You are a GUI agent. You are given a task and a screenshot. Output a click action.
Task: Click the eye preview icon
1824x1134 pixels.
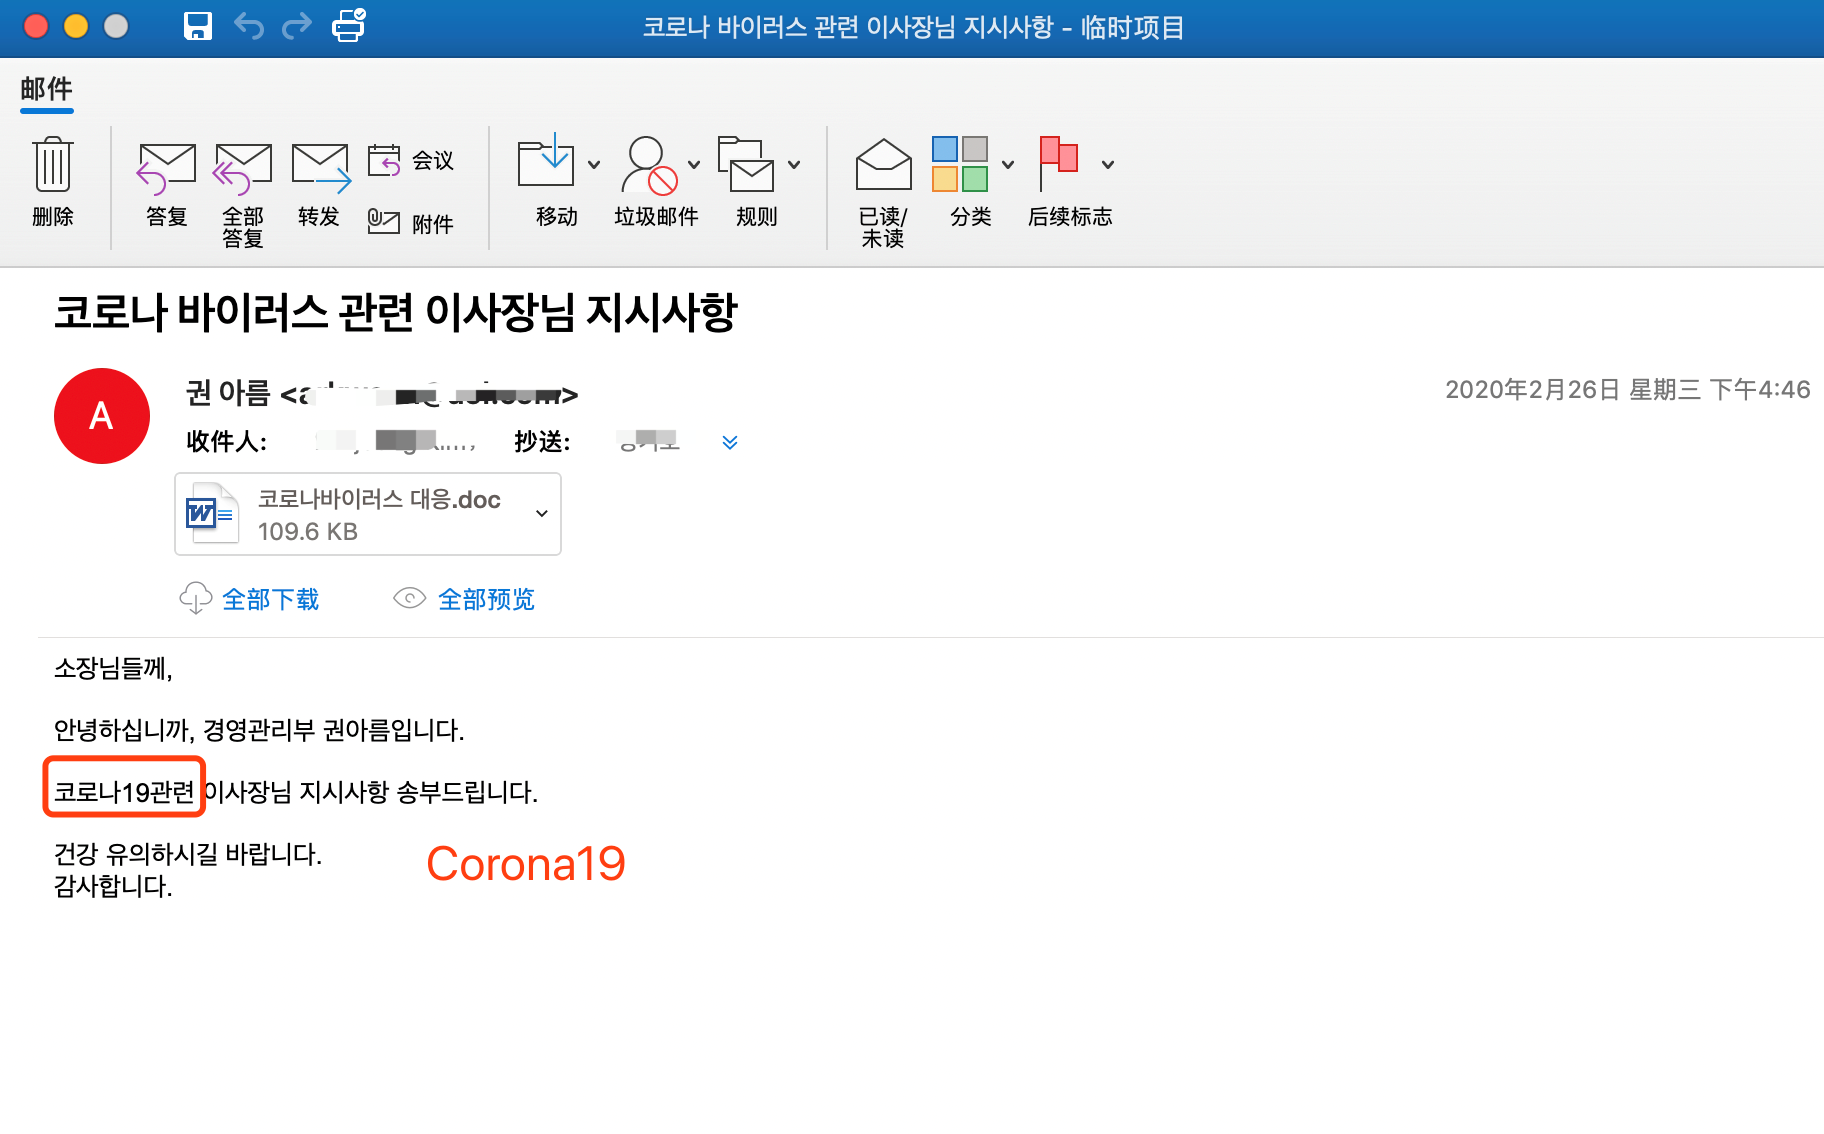[x=410, y=598]
